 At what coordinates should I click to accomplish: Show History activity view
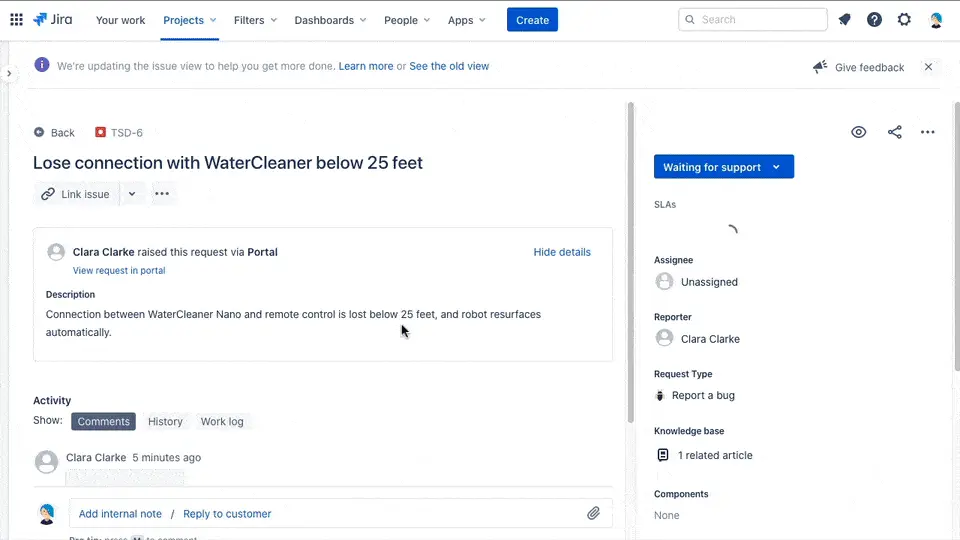click(x=165, y=422)
